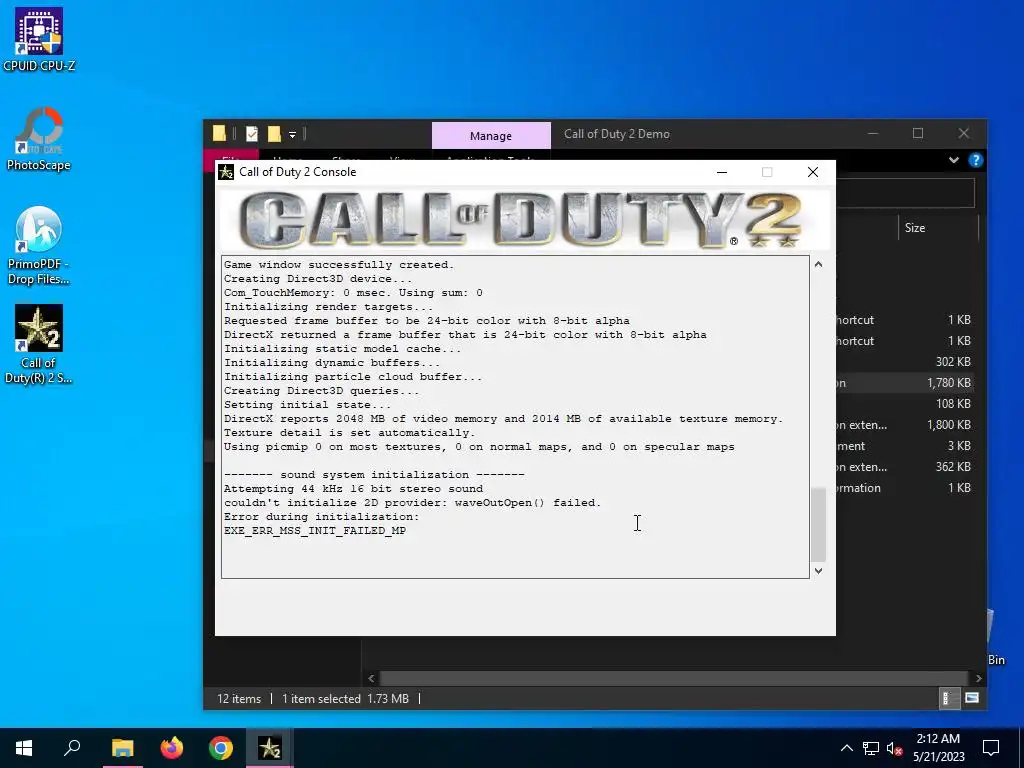Image resolution: width=1024 pixels, height=768 pixels.
Task: Open the Customize Quick Access Toolbar dropdown
Action: [x=293, y=135]
